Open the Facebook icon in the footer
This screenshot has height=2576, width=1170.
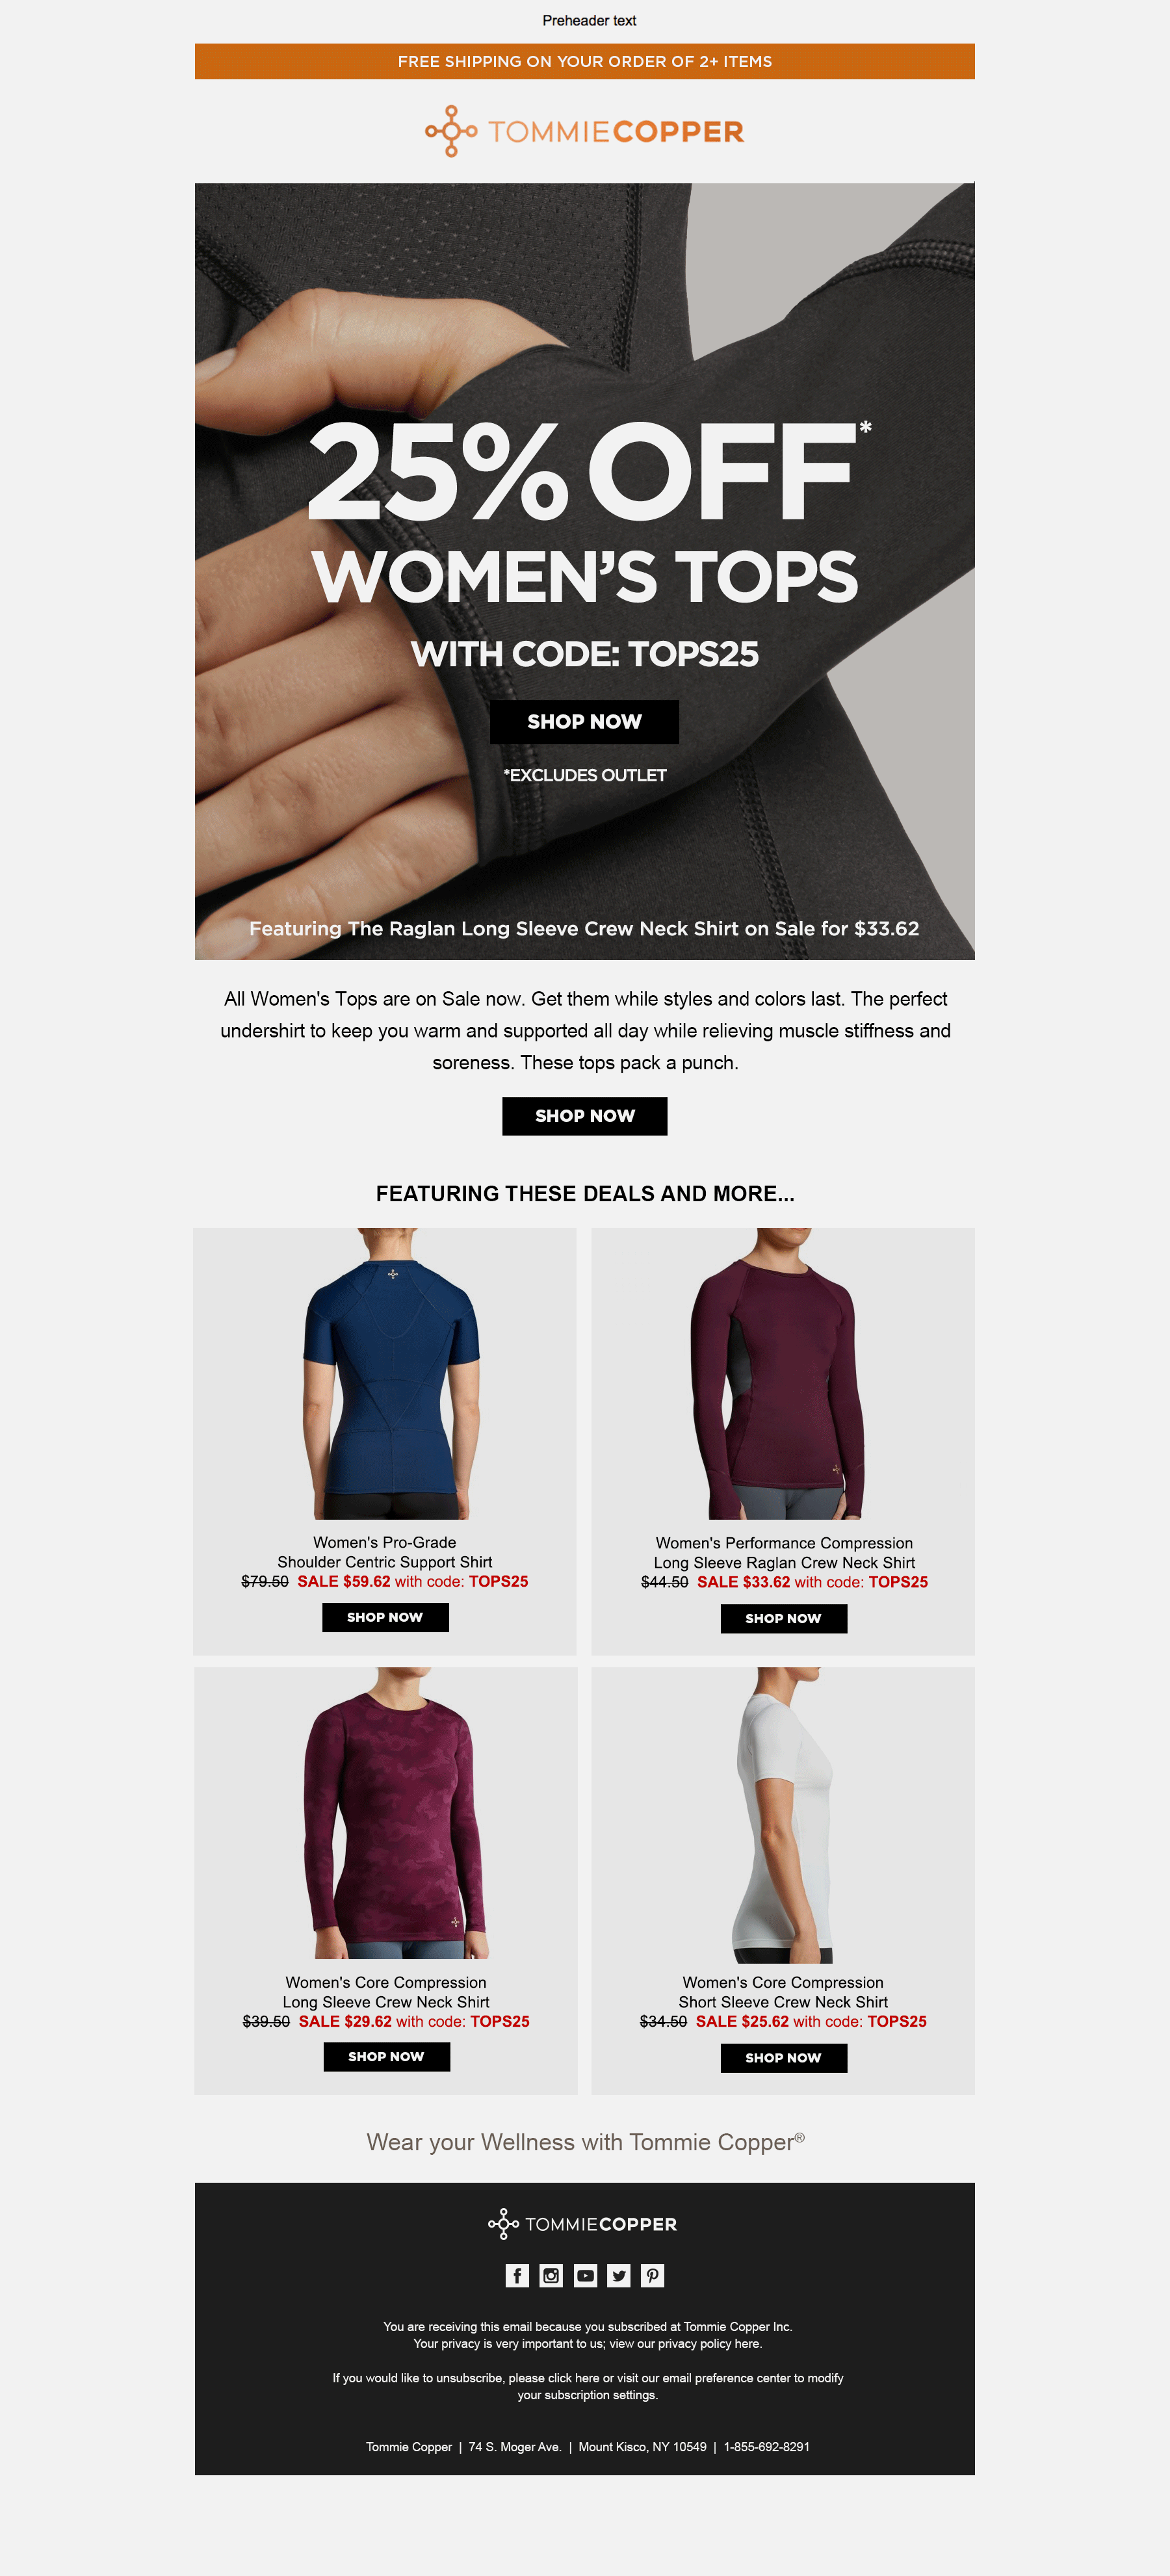tap(517, 2275)
